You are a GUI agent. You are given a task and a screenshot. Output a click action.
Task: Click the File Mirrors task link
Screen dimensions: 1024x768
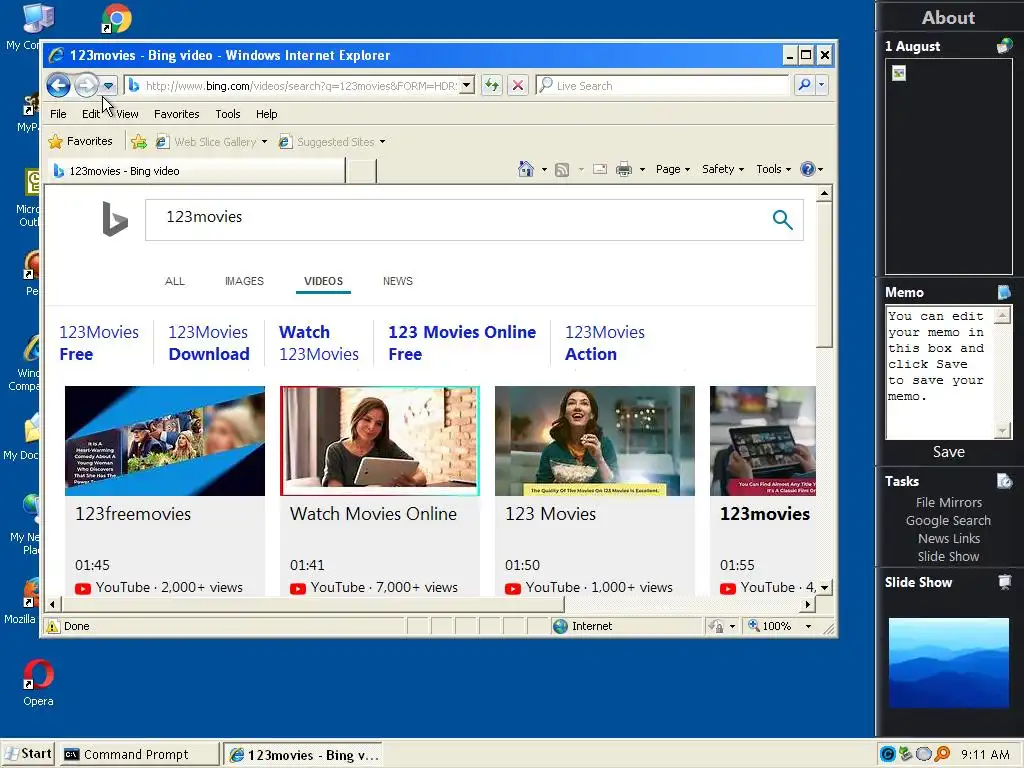pyautogui.click(x=948, y=502)
